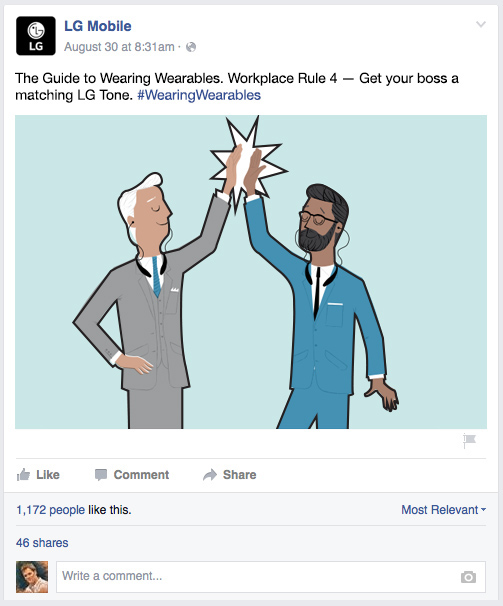This screenshot has width=503, height=606.
Task: Click the user avatar beside comment box
Action: click(x=32, y=577)
